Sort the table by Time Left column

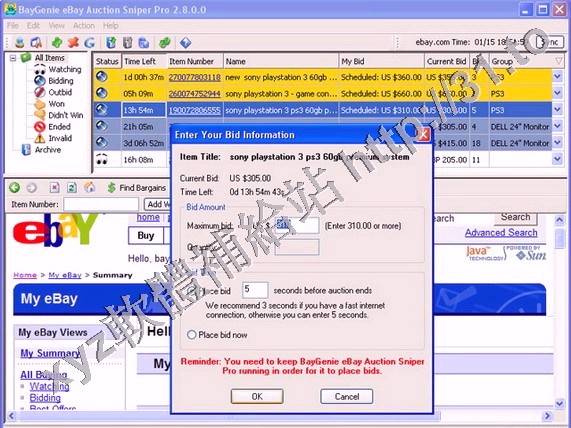pos(144,61)
